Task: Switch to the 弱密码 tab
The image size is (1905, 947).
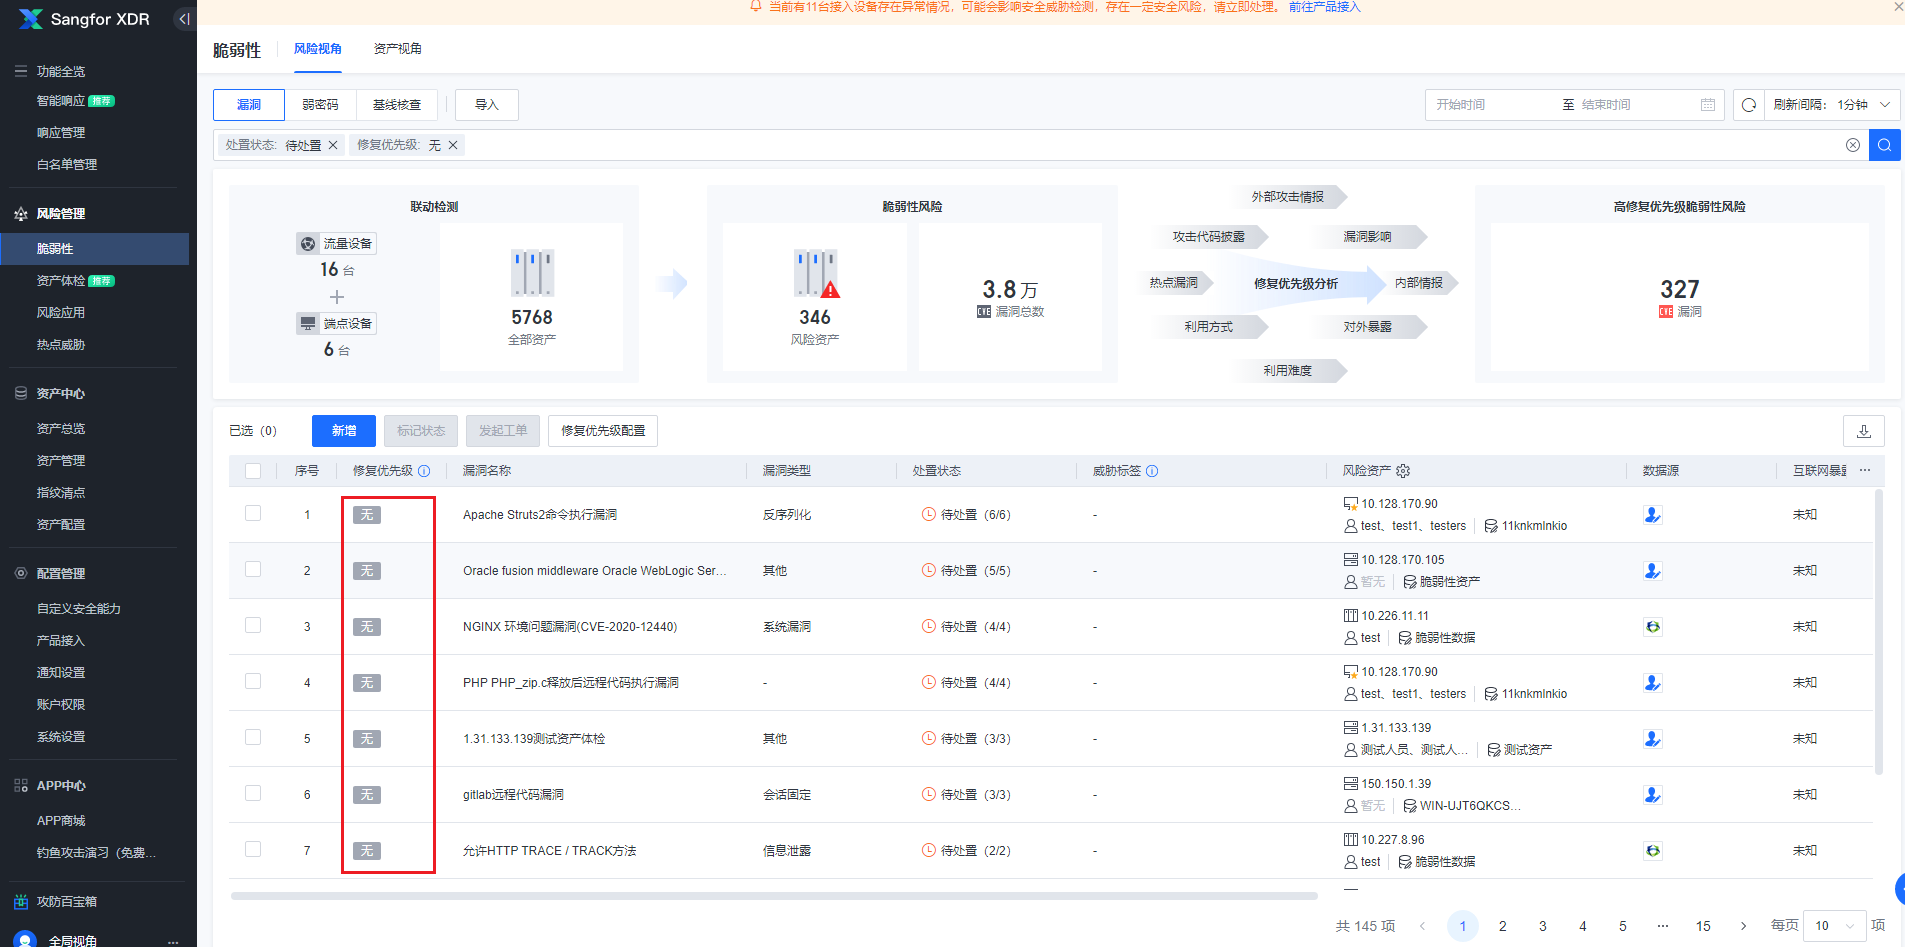Action: [x=320, y=105]
